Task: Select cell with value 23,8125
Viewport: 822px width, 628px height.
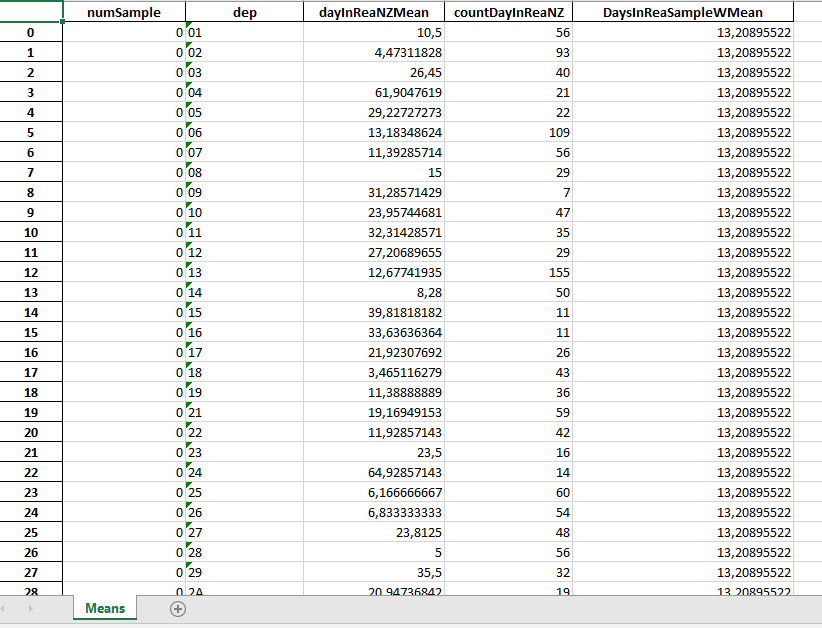Action: (x=374, y=533)
